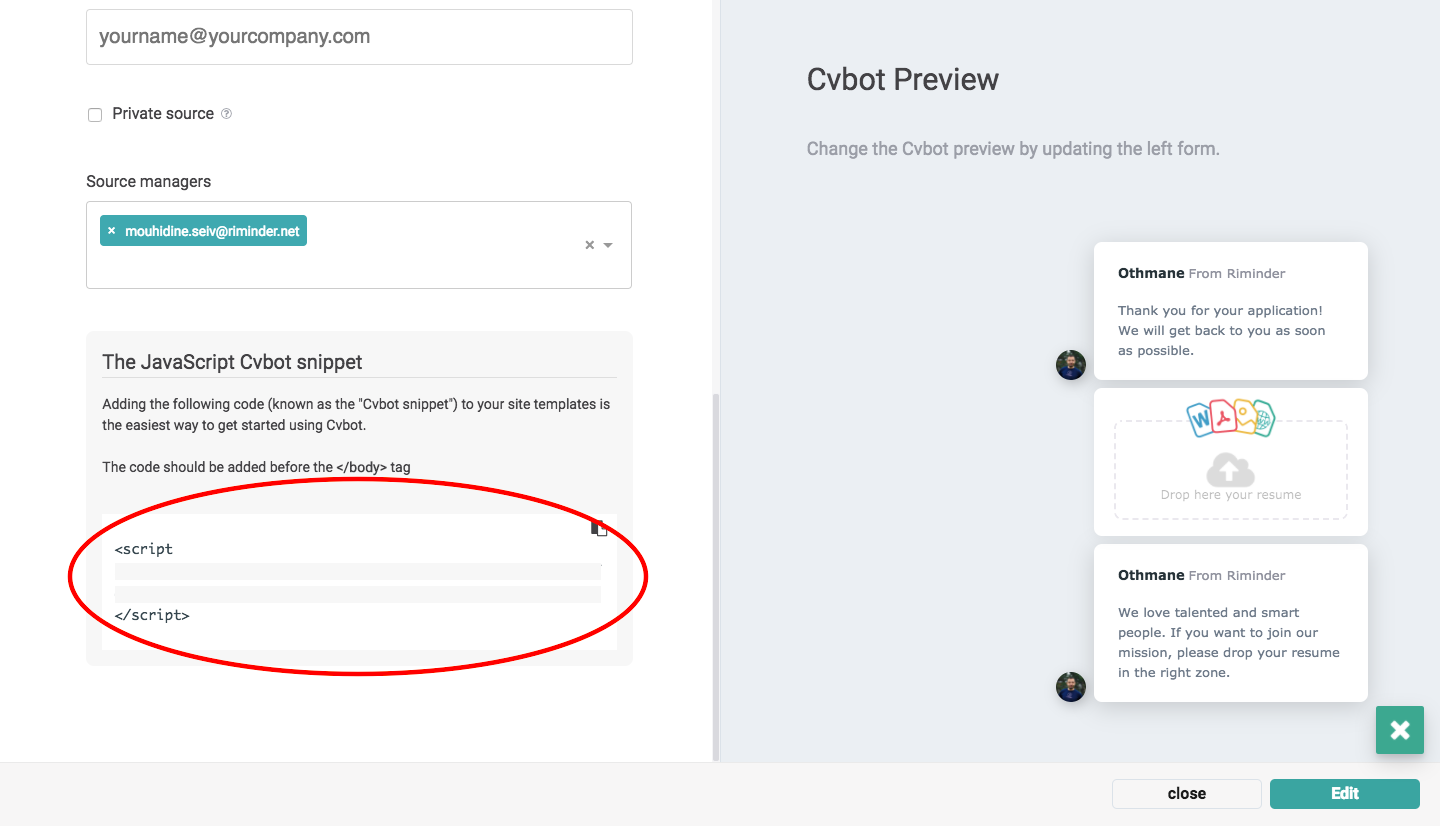This screenshot has width=1440, height=826.
Task: Click the Cvbot Preview heading
Action: click(x=903, y=80)
